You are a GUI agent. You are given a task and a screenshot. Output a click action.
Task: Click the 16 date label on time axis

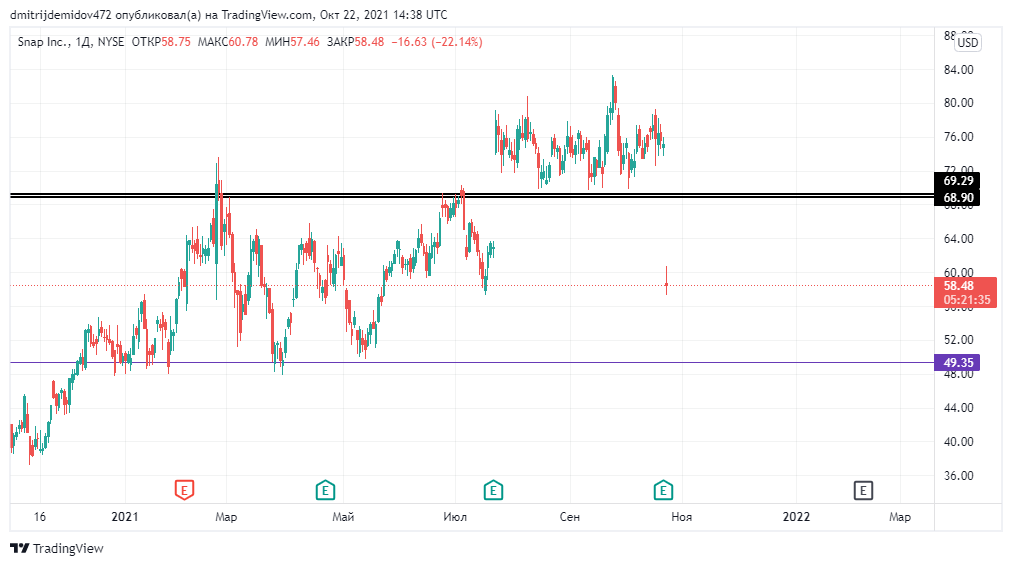pyautogui.click(x=40, y=516)
